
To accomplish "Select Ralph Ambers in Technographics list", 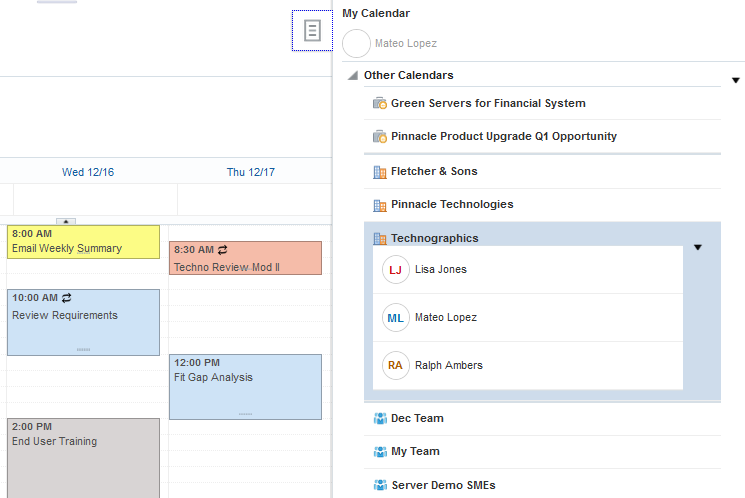I will pos(448,365).
